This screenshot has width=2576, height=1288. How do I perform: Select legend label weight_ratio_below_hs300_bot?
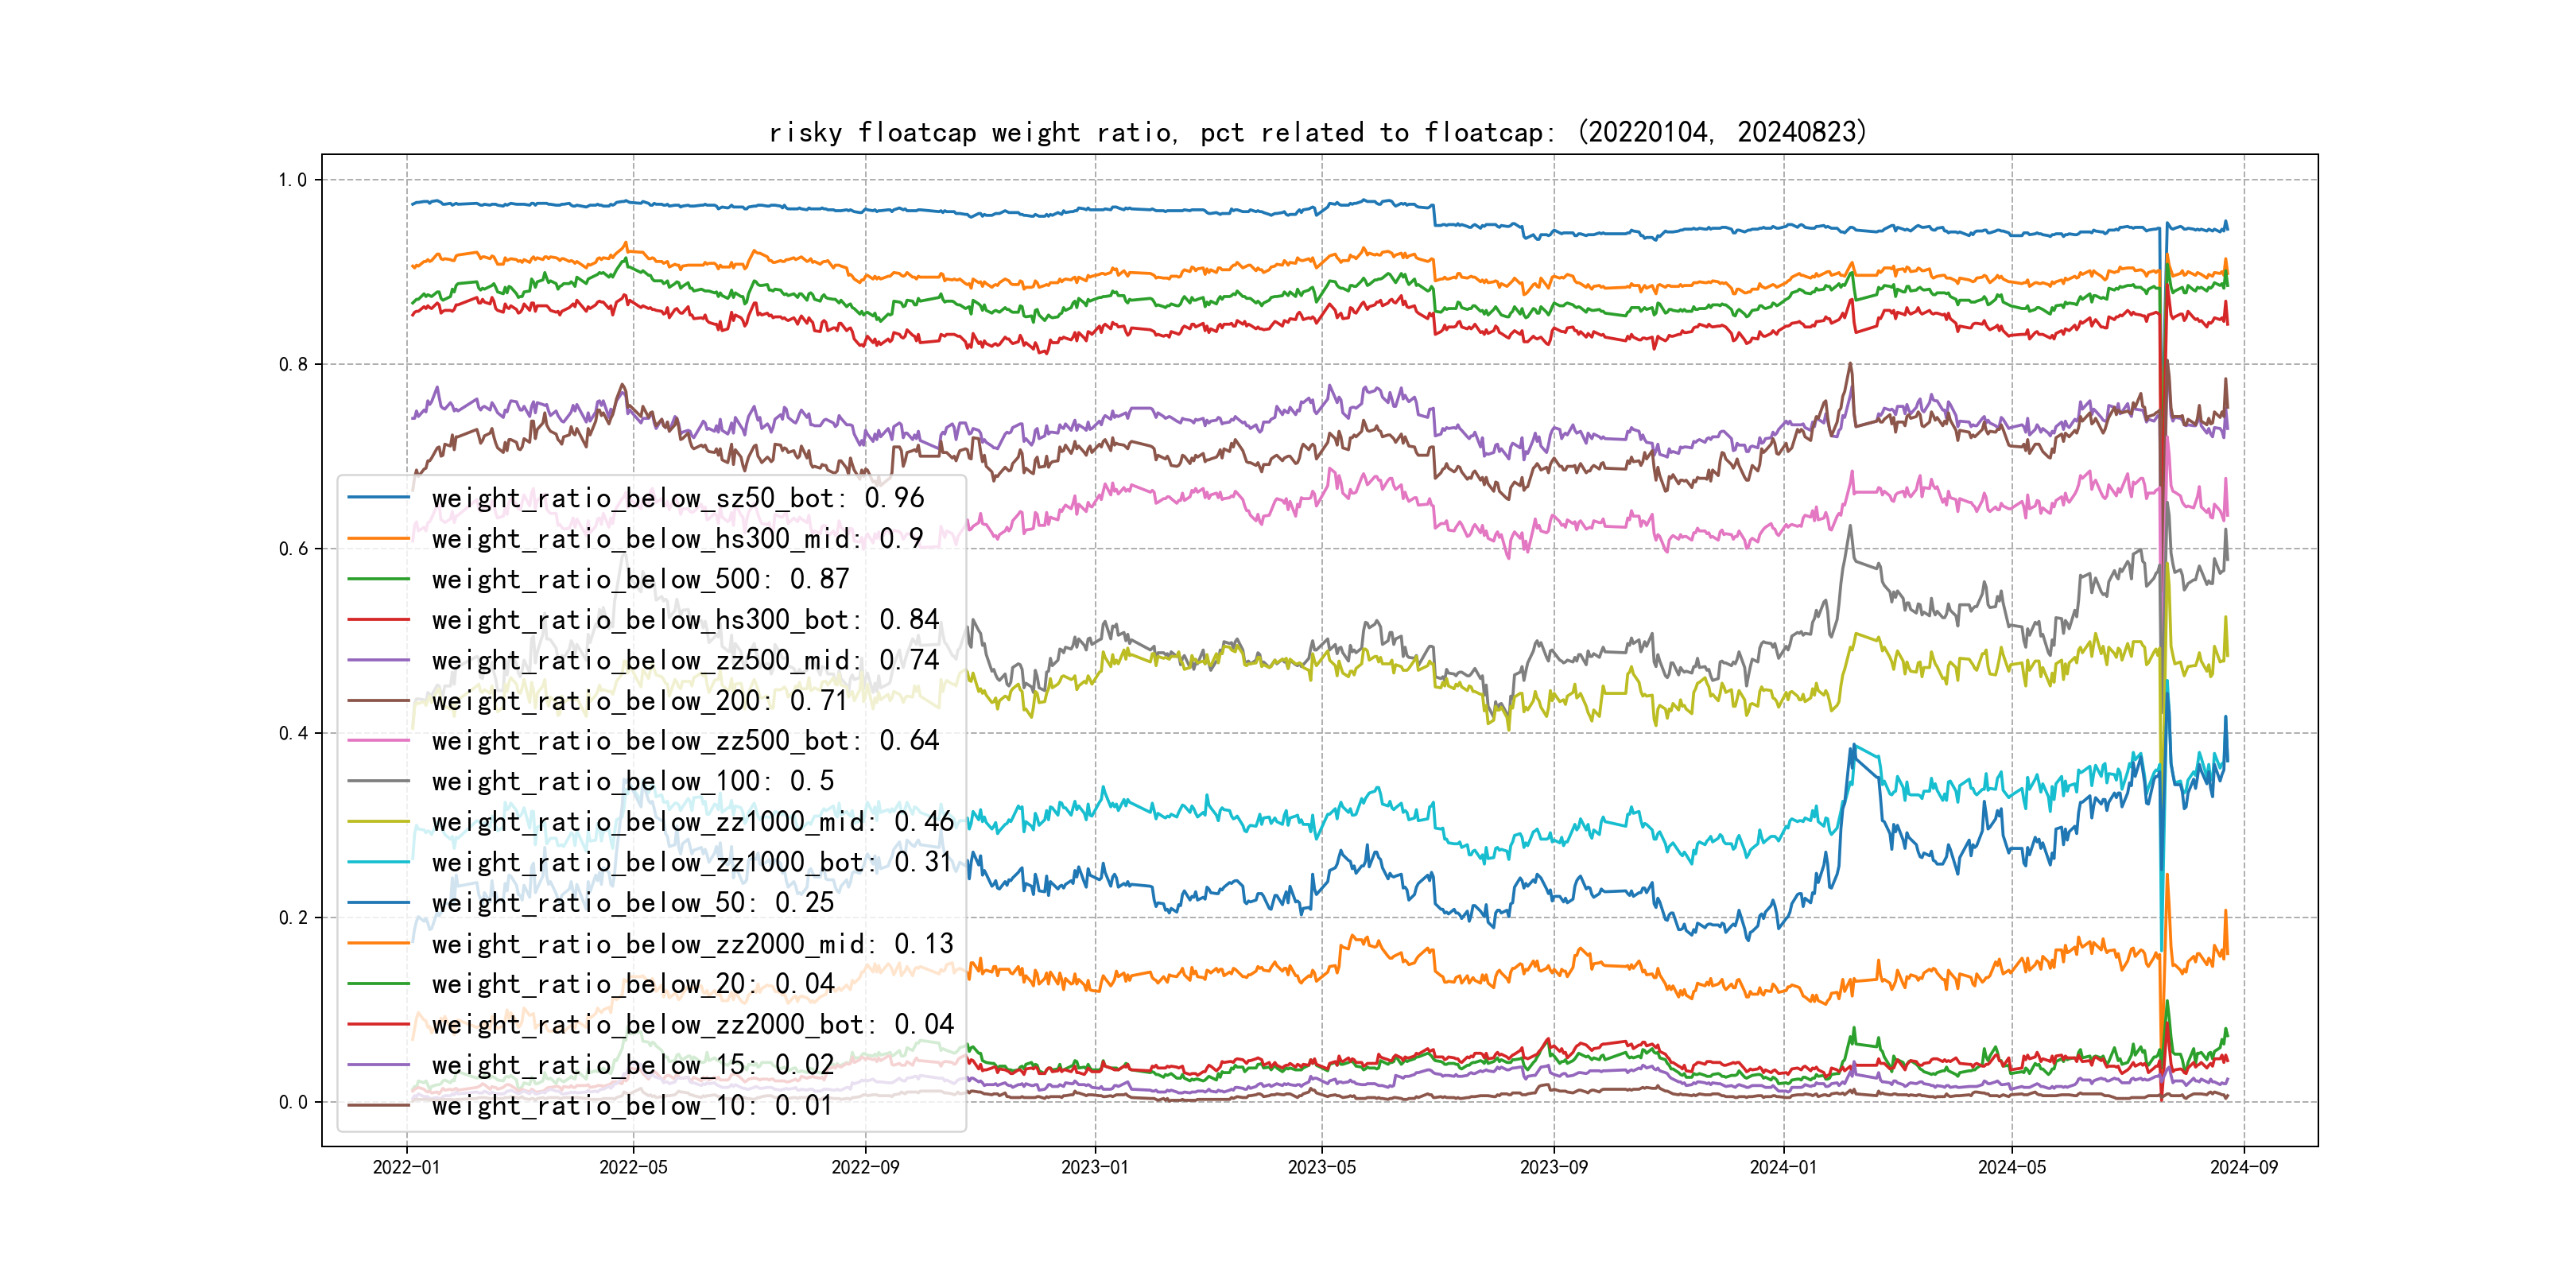tap(685, 620)
